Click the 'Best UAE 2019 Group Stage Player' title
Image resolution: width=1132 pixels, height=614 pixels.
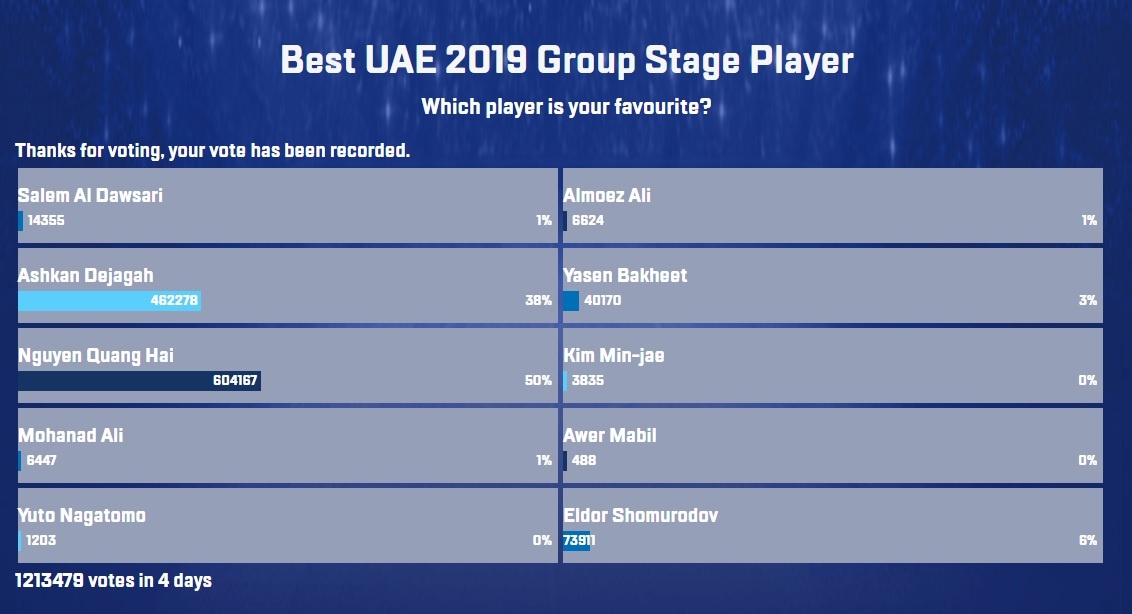pos(566,60)
